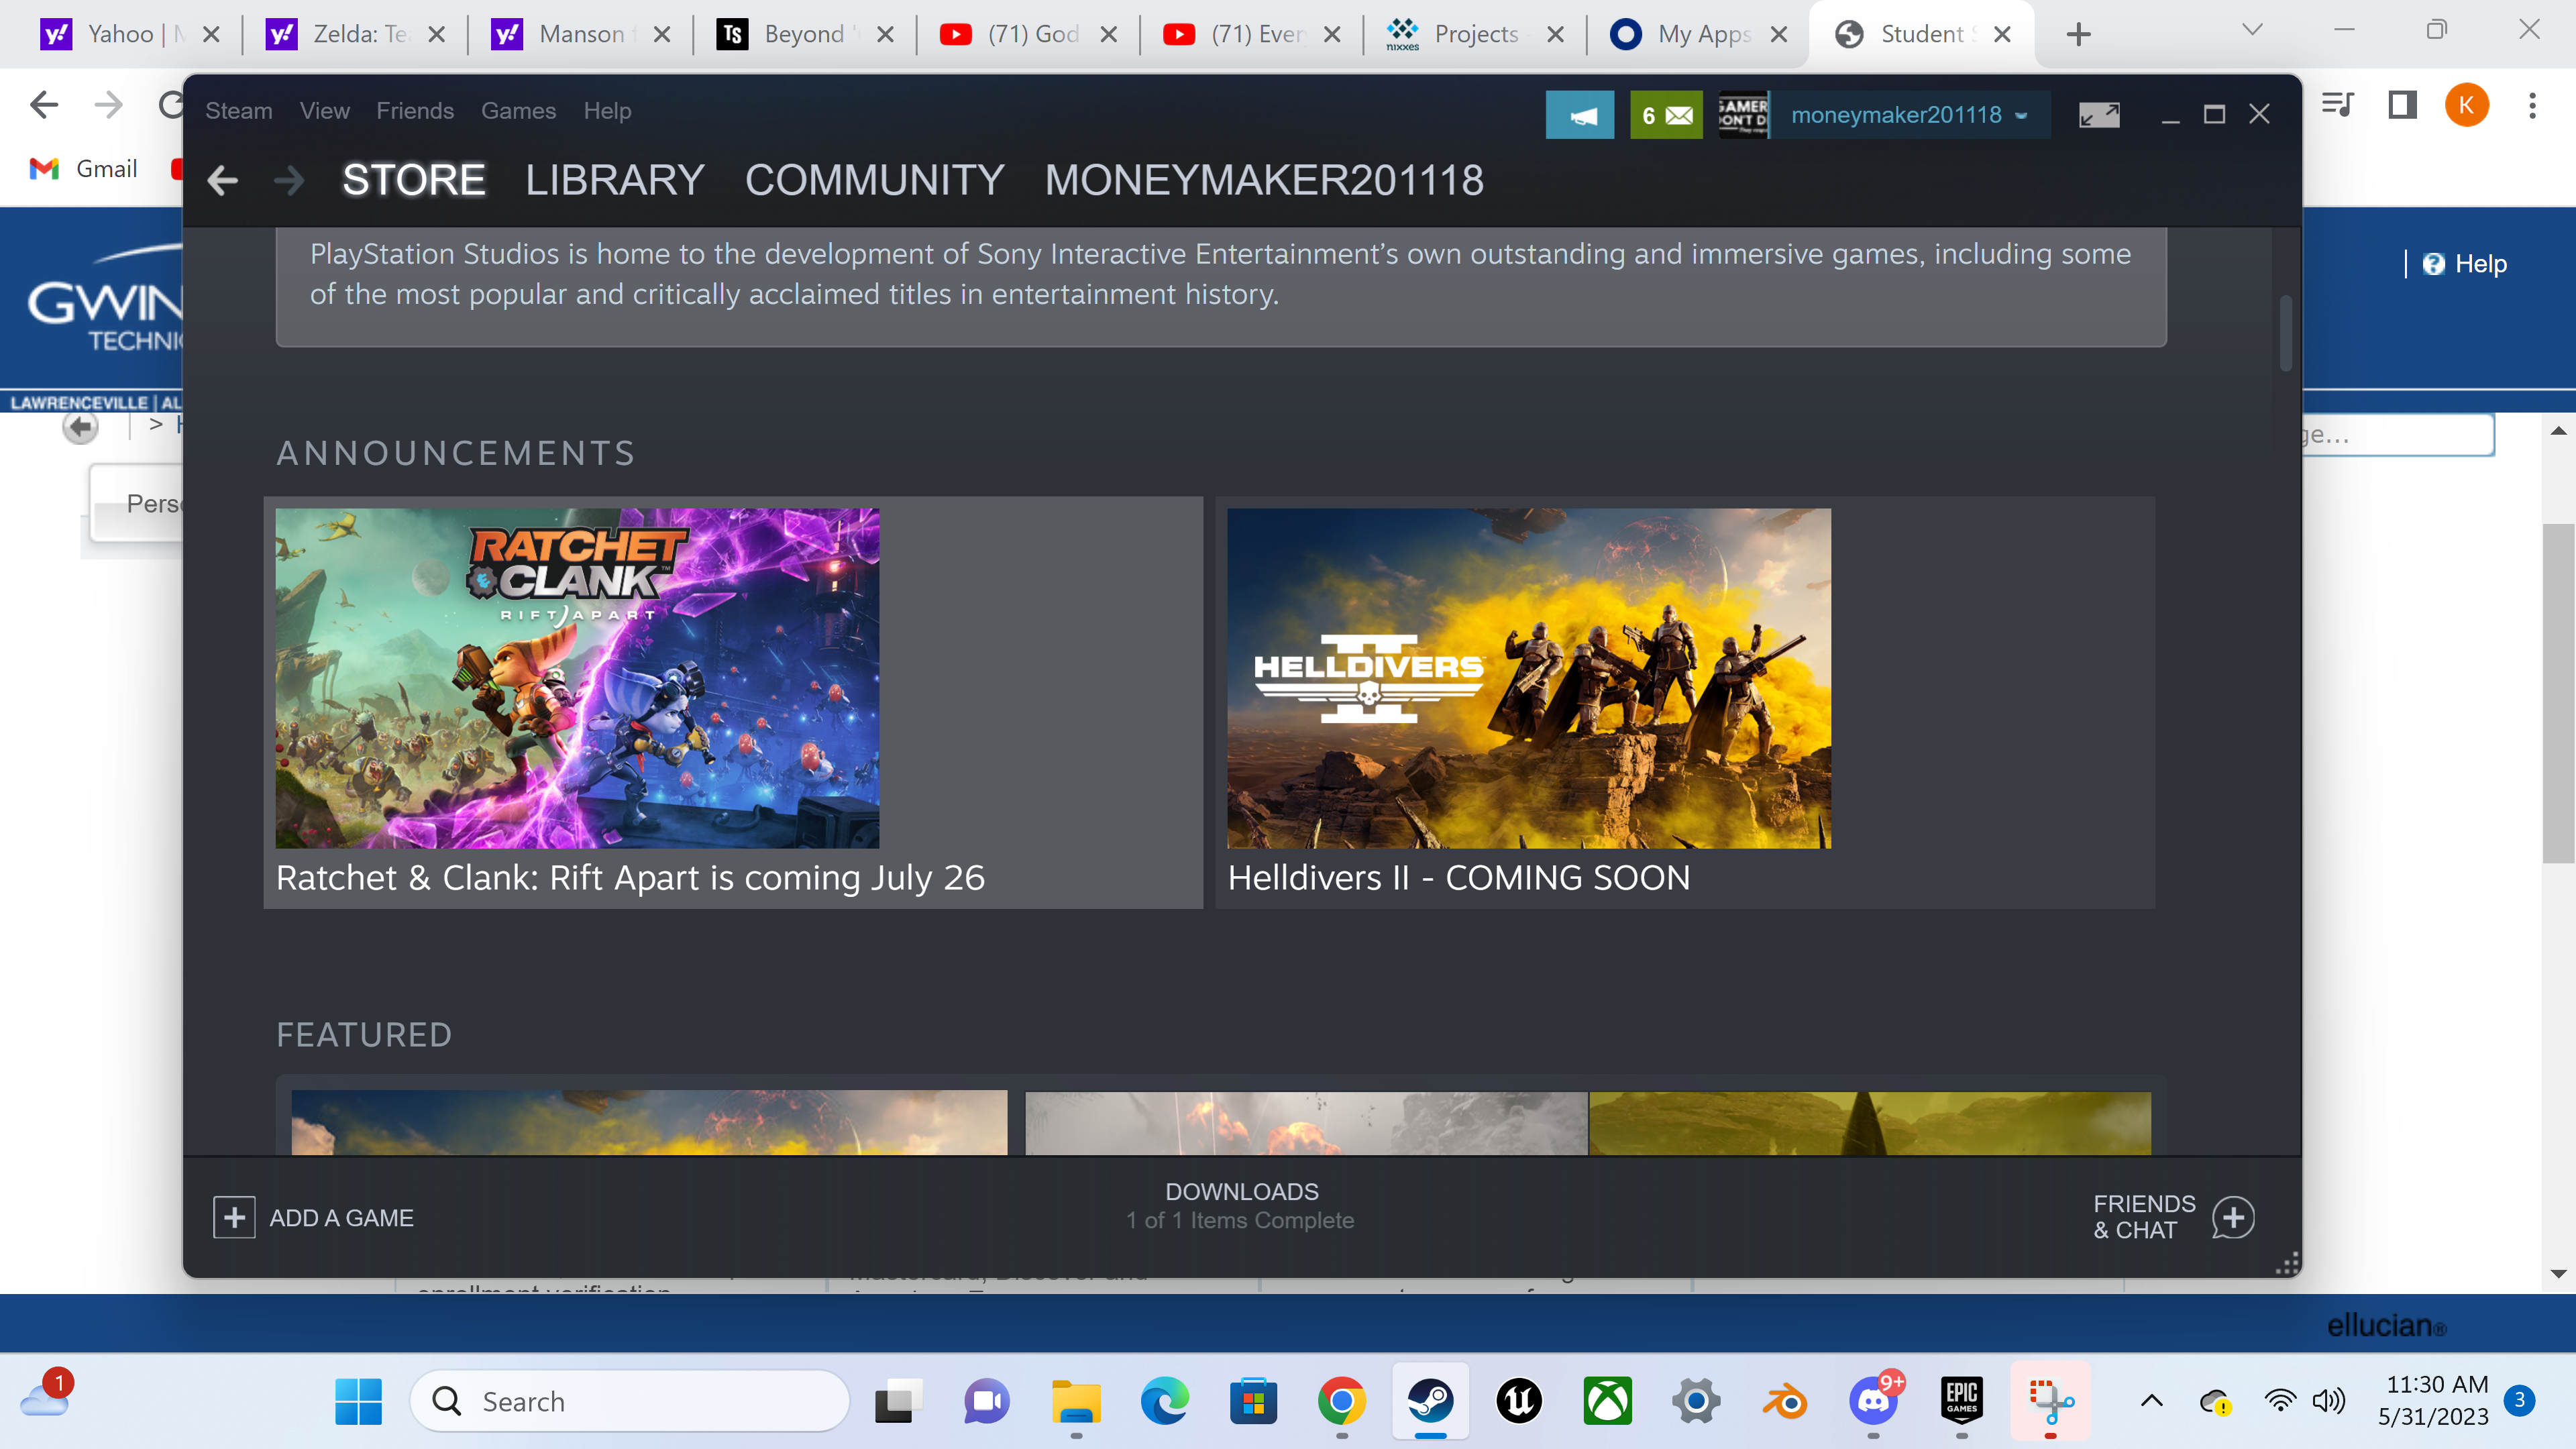This screenshot has height=1449, width=2576.
Task: Open Xbox app from taskbar
Action: (x=1608, y=1401)
